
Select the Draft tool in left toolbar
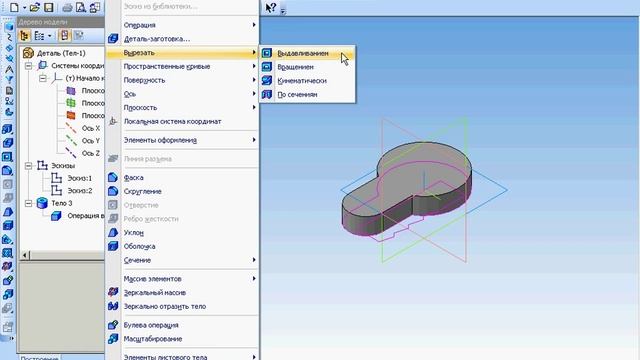(8, 212)
